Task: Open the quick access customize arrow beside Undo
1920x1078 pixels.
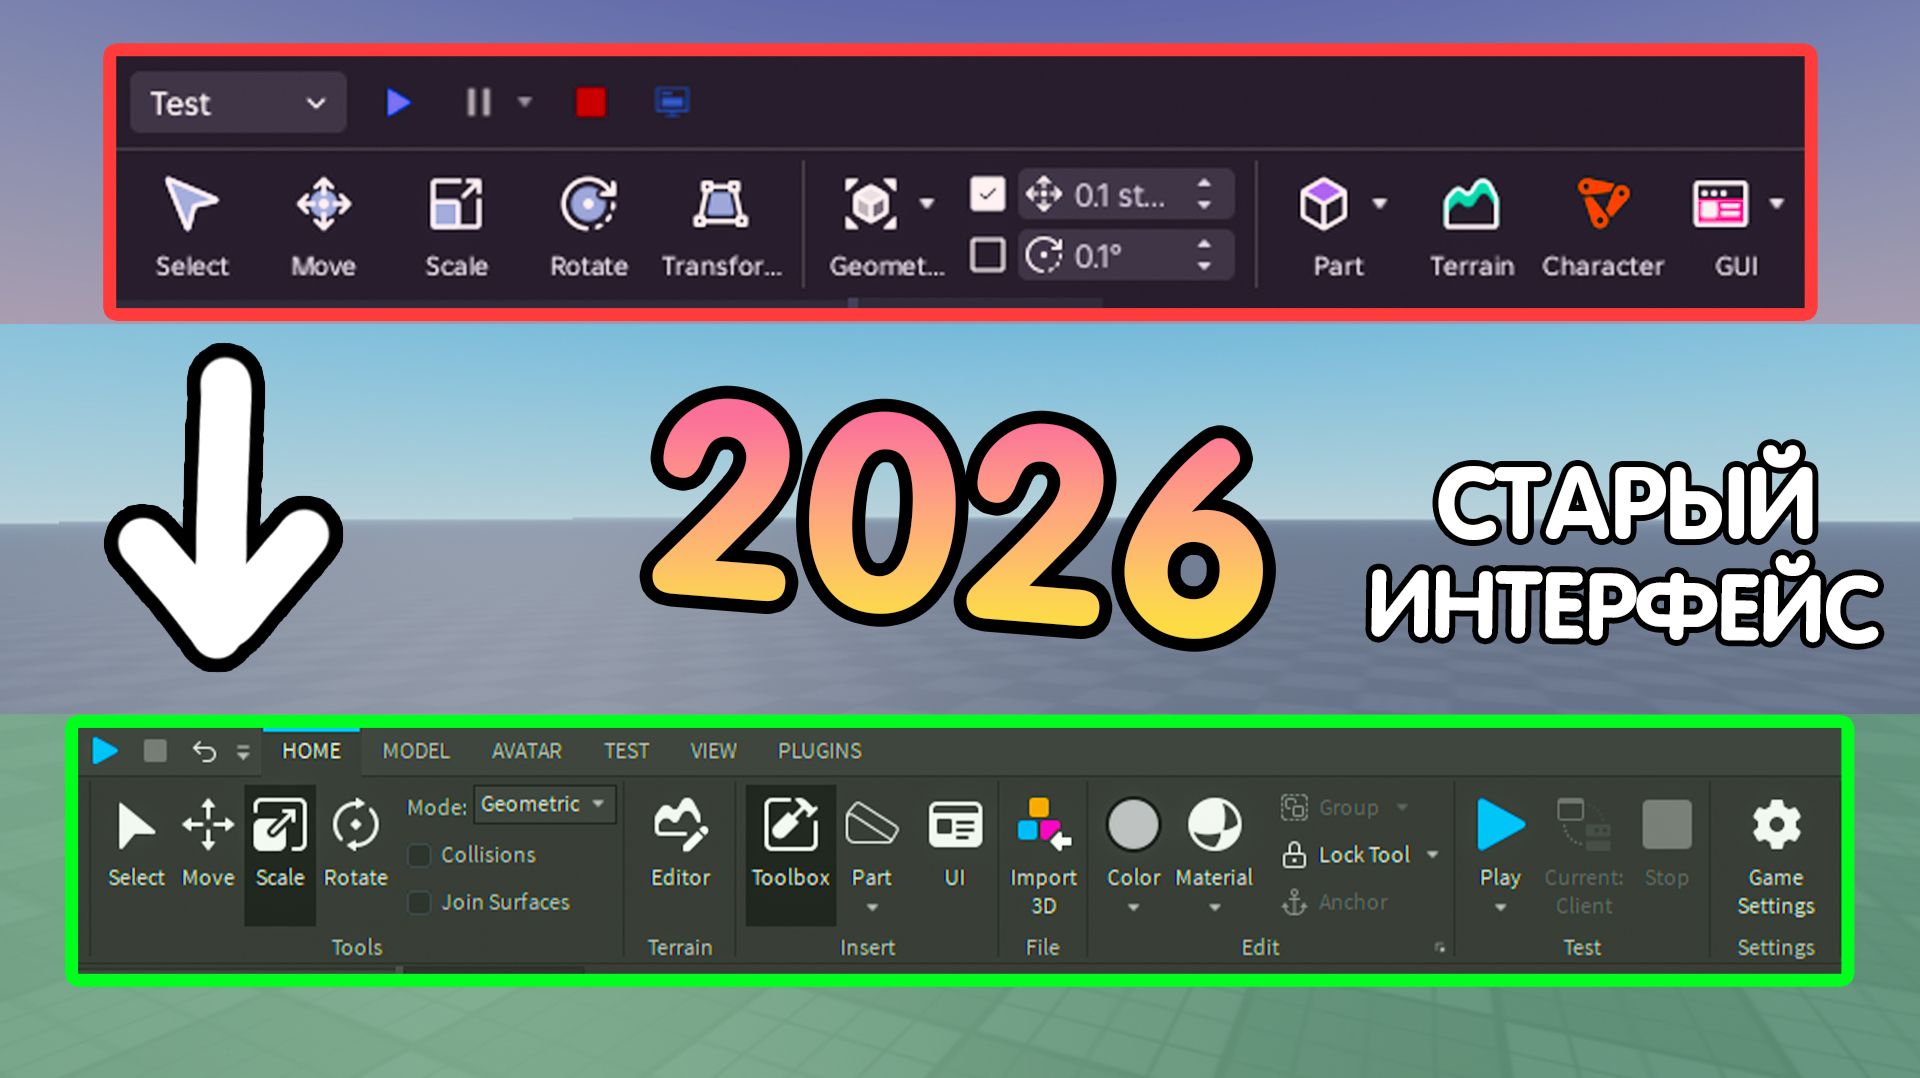Action: point(243,752)
